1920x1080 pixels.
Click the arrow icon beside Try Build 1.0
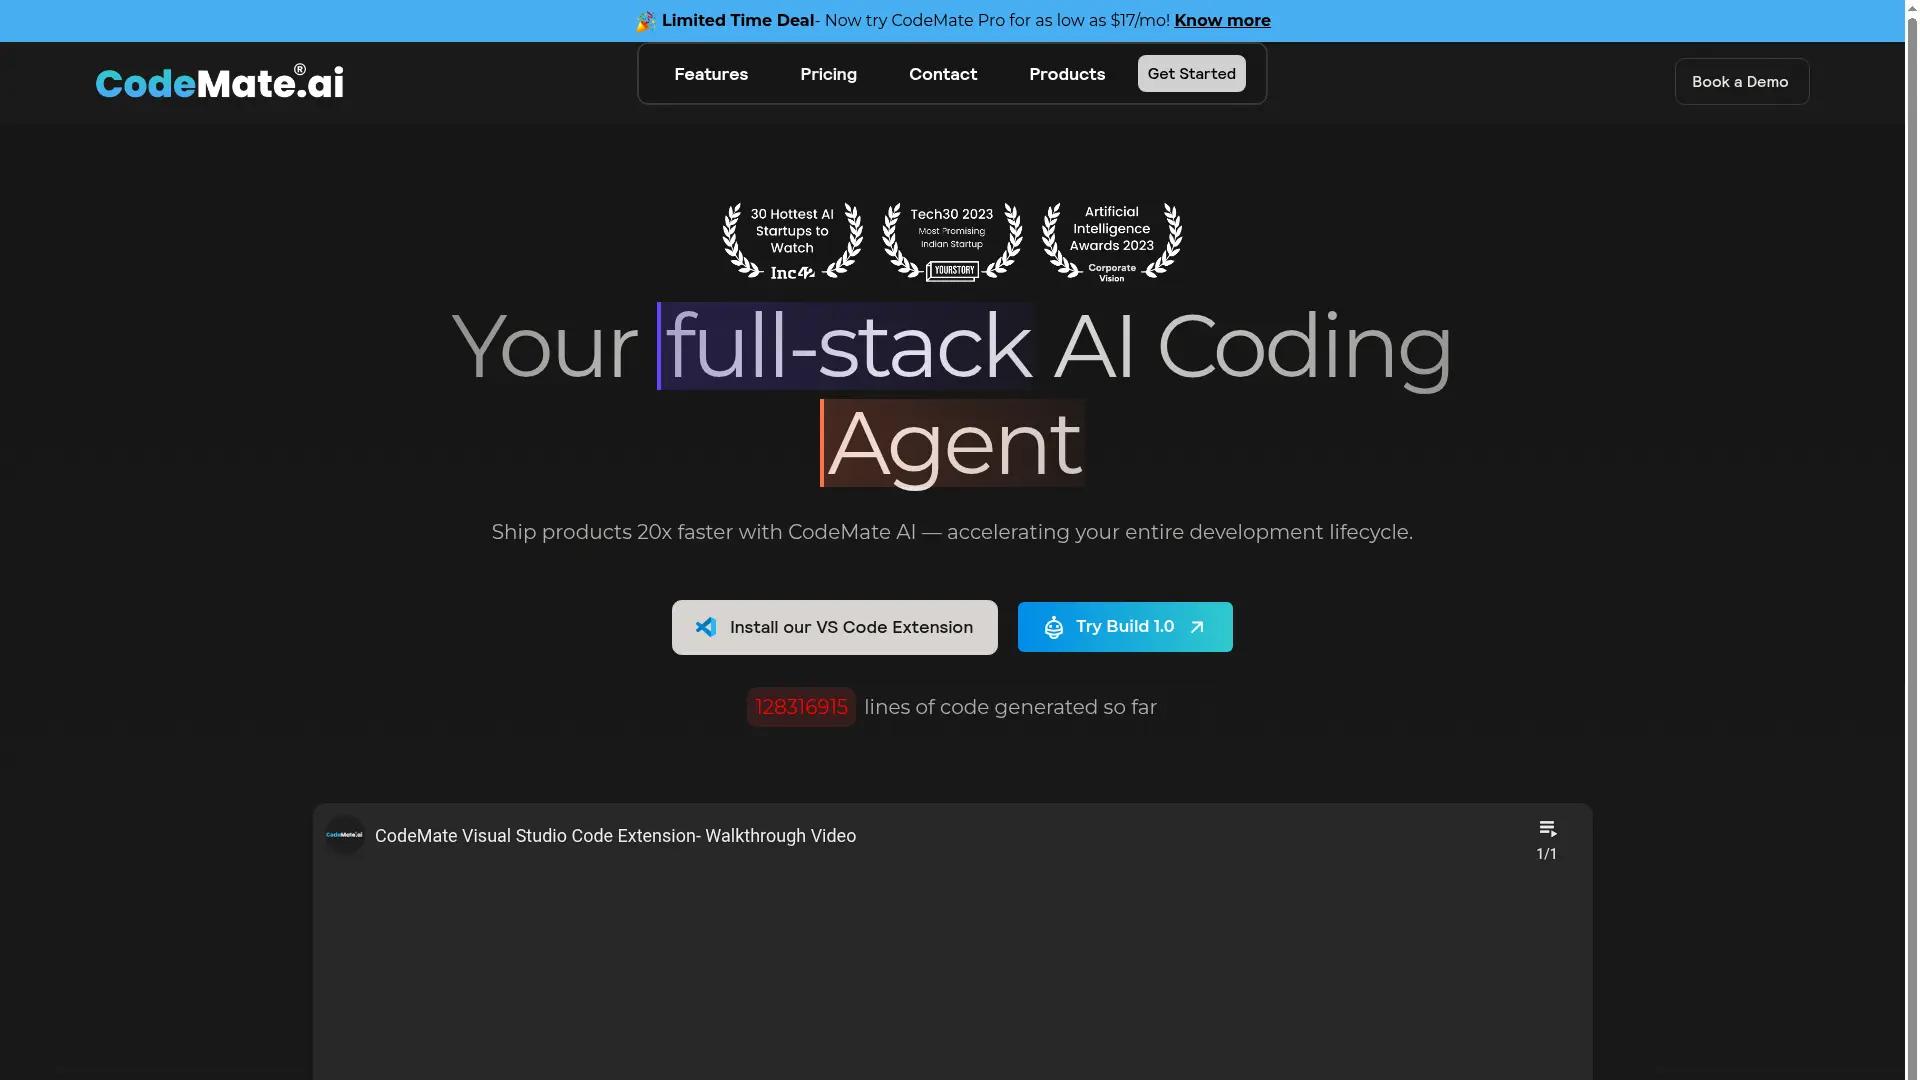[1196, 627]
